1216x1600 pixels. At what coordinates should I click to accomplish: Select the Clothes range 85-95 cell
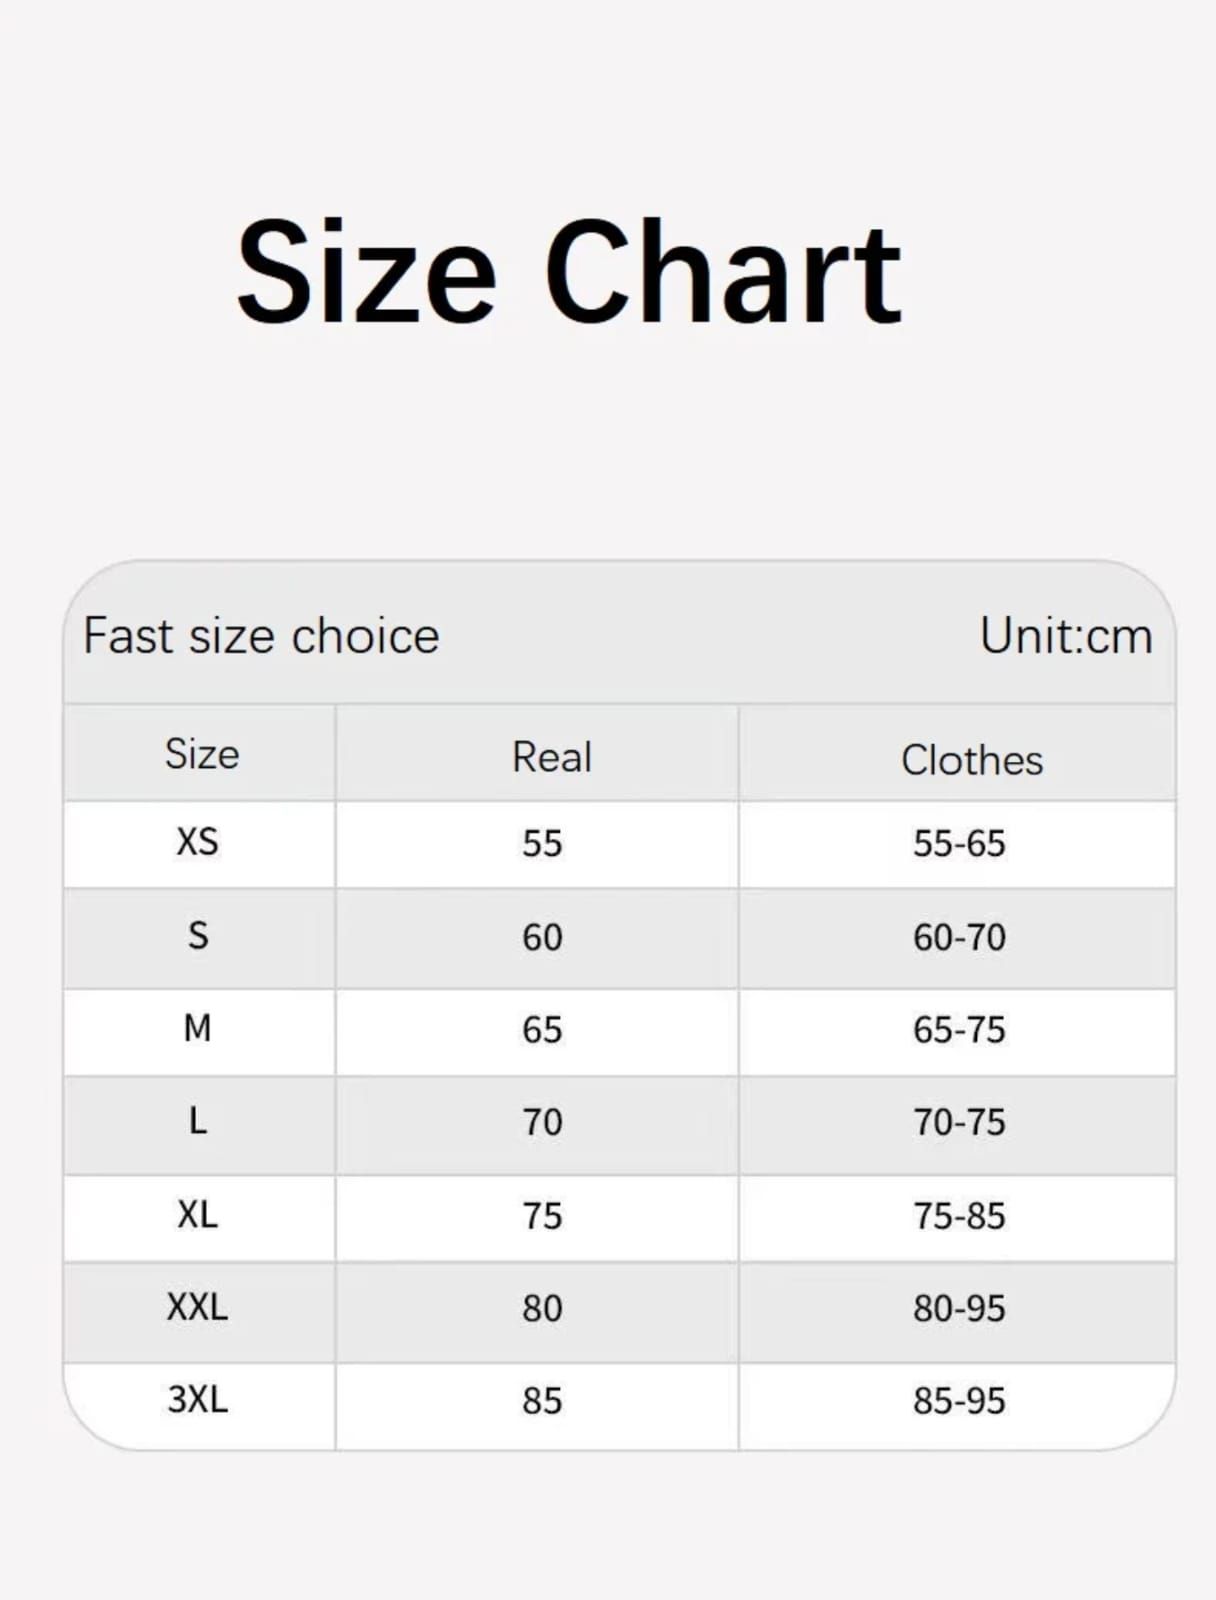958,1401
